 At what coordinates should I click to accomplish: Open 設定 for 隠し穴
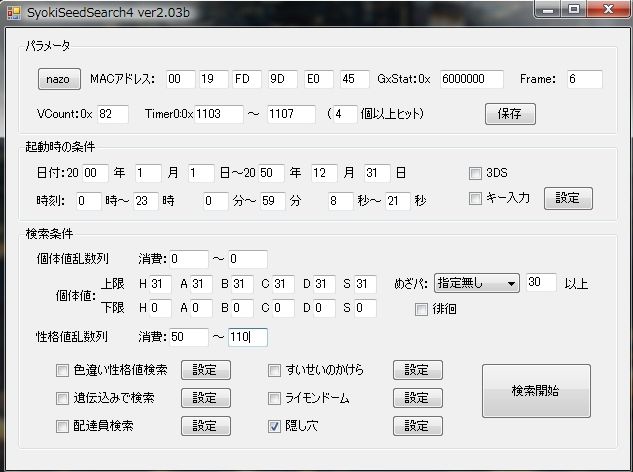click(x=418, y=426)
